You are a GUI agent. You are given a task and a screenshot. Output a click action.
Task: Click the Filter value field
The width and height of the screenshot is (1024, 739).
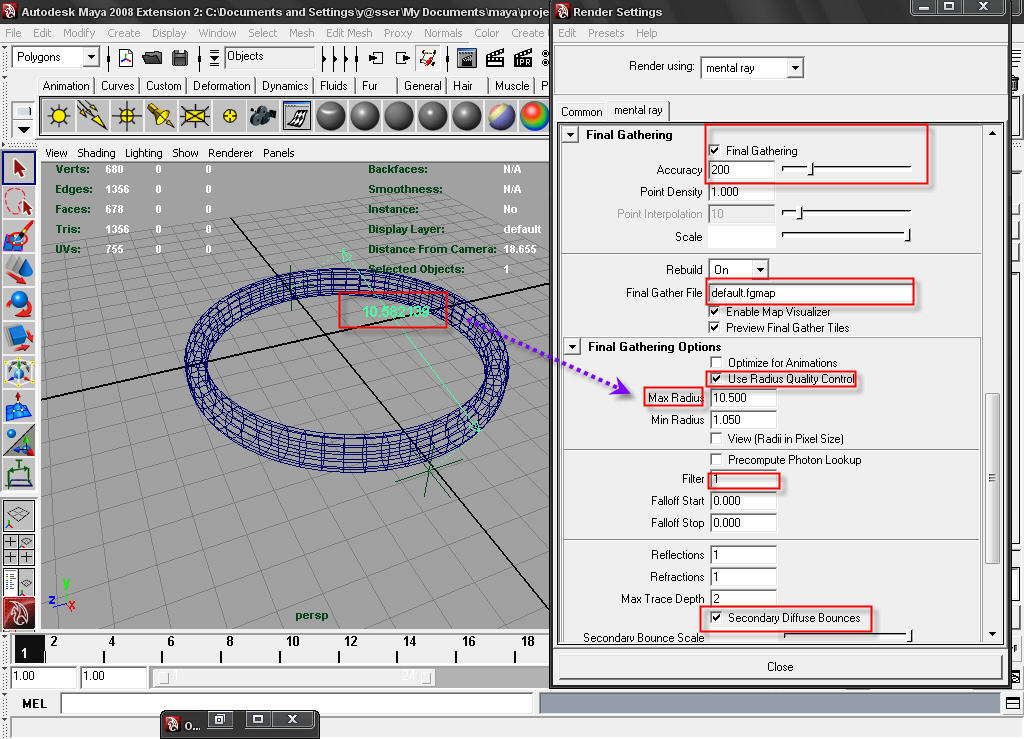coord(743,479)
